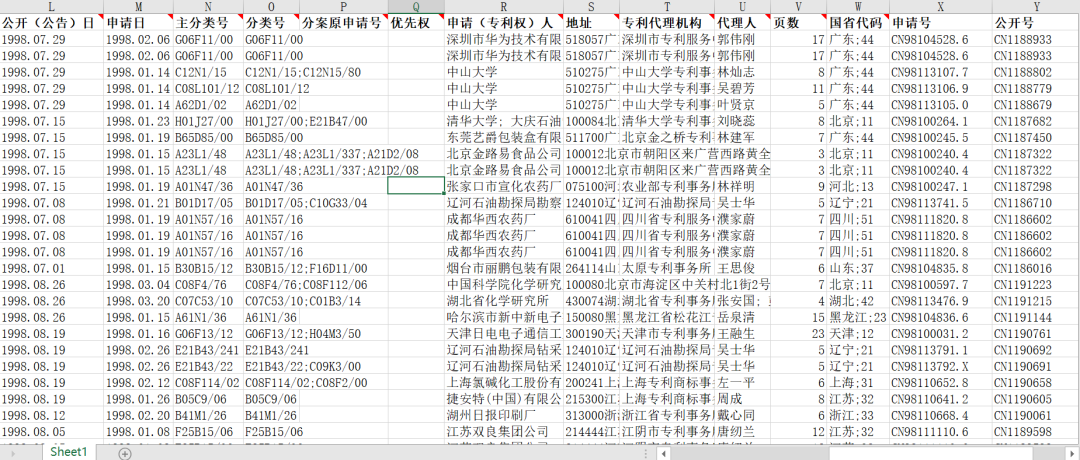
Task: Select column L header
Action: 52,7
